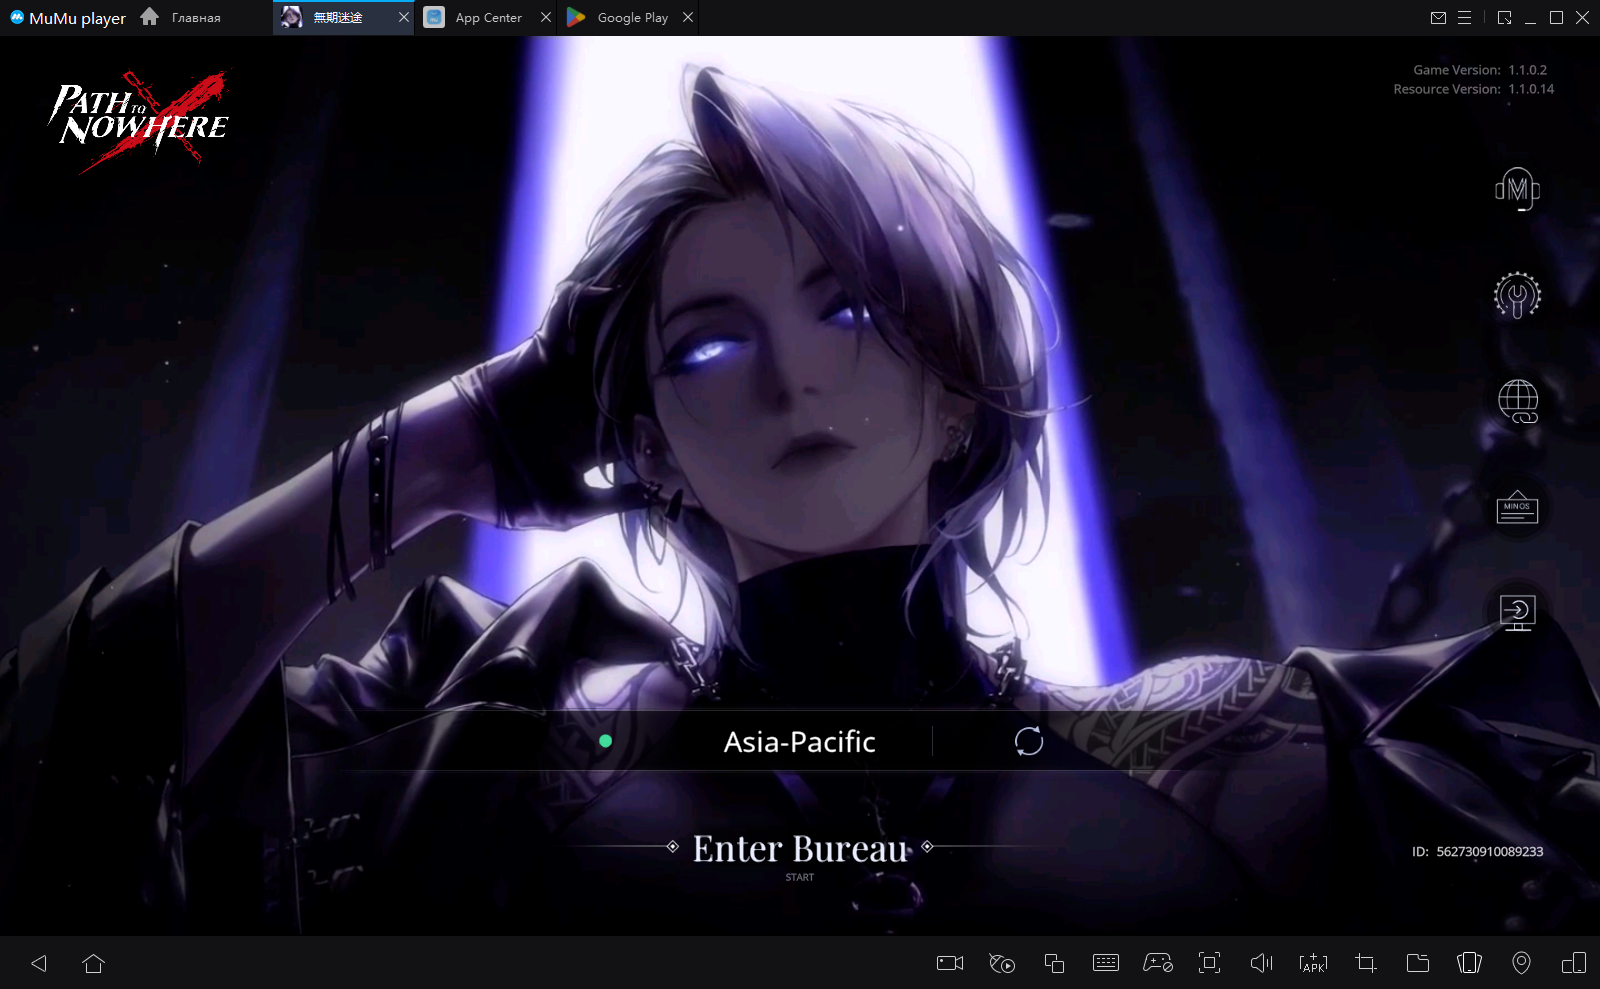Install an APK via the APK icon
1600x989 pixels.
1313,963
